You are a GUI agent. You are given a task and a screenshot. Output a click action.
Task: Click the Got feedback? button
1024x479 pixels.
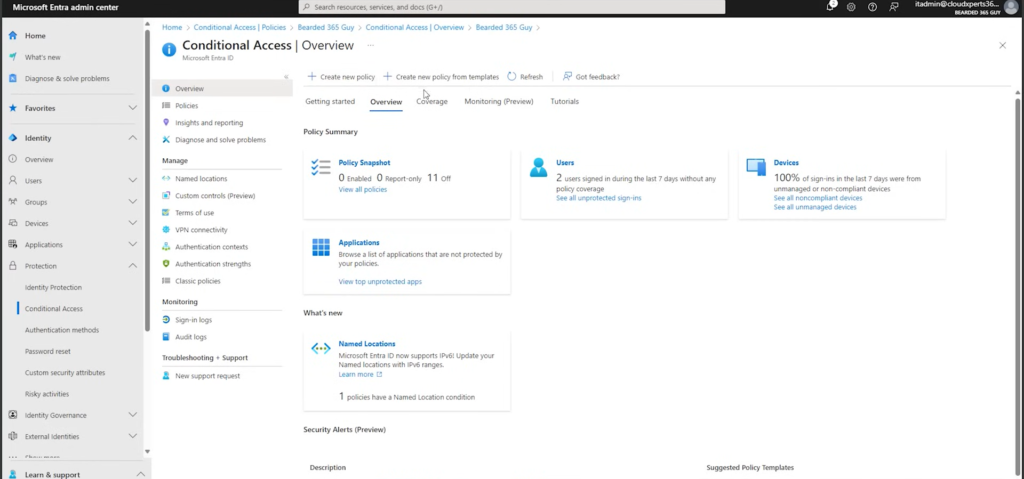point(591,76)
